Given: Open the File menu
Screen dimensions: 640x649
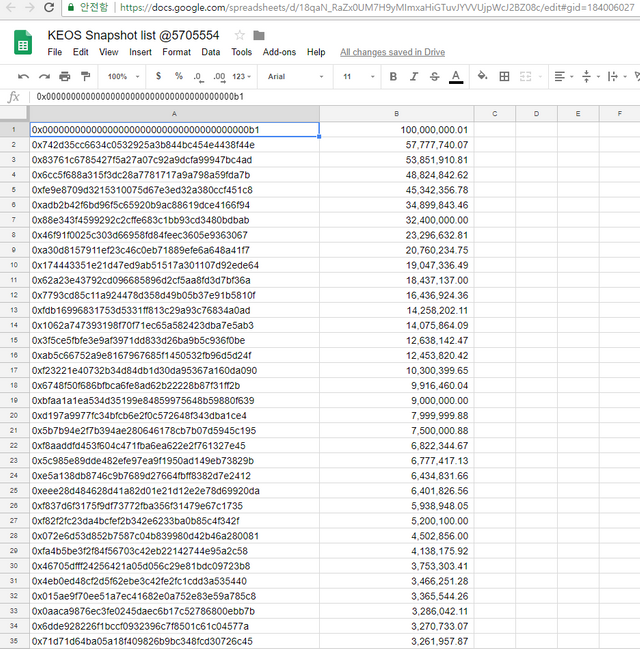Looking at the screenshot, I should point(55,52).
